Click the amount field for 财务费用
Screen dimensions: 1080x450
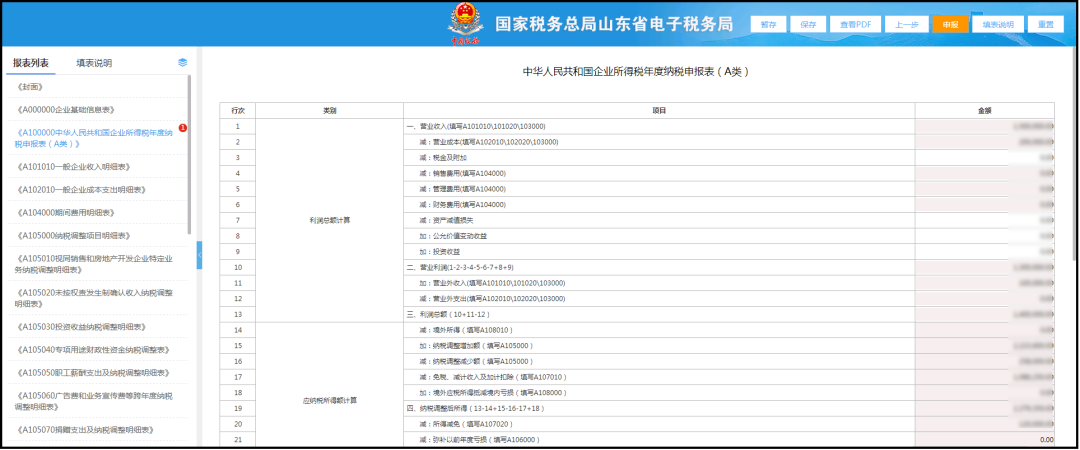click(984, 205)
